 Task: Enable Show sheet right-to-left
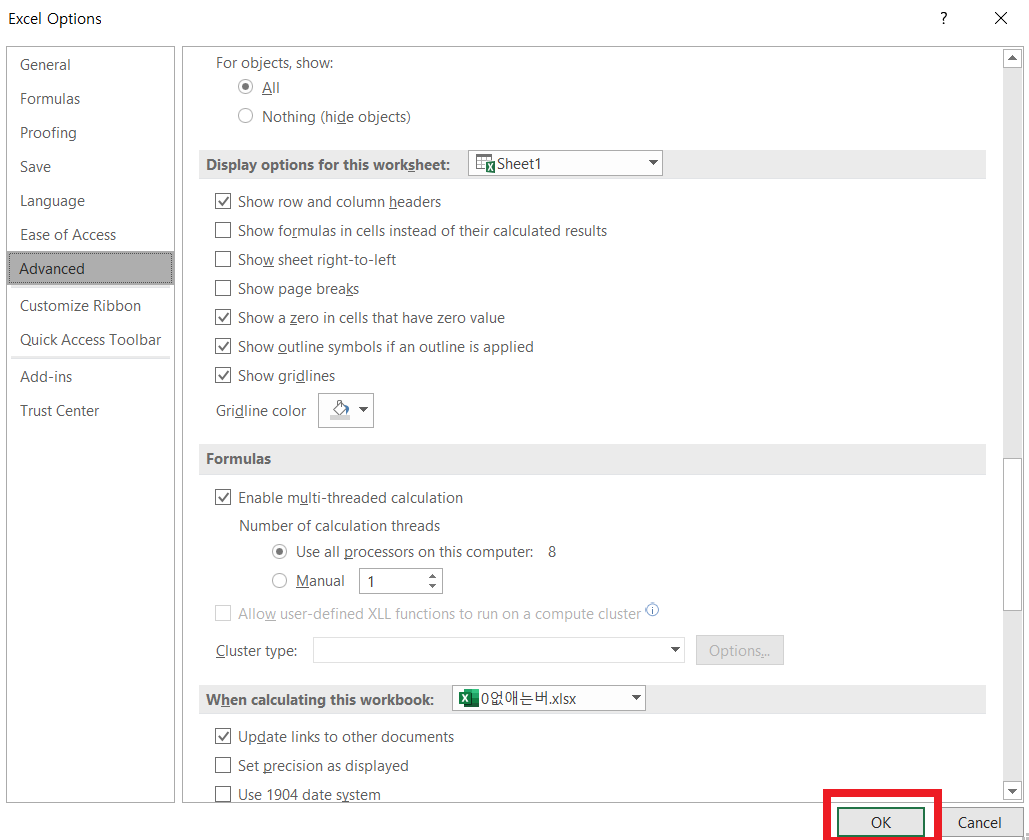pyautogui.click(x=223, y=259)
